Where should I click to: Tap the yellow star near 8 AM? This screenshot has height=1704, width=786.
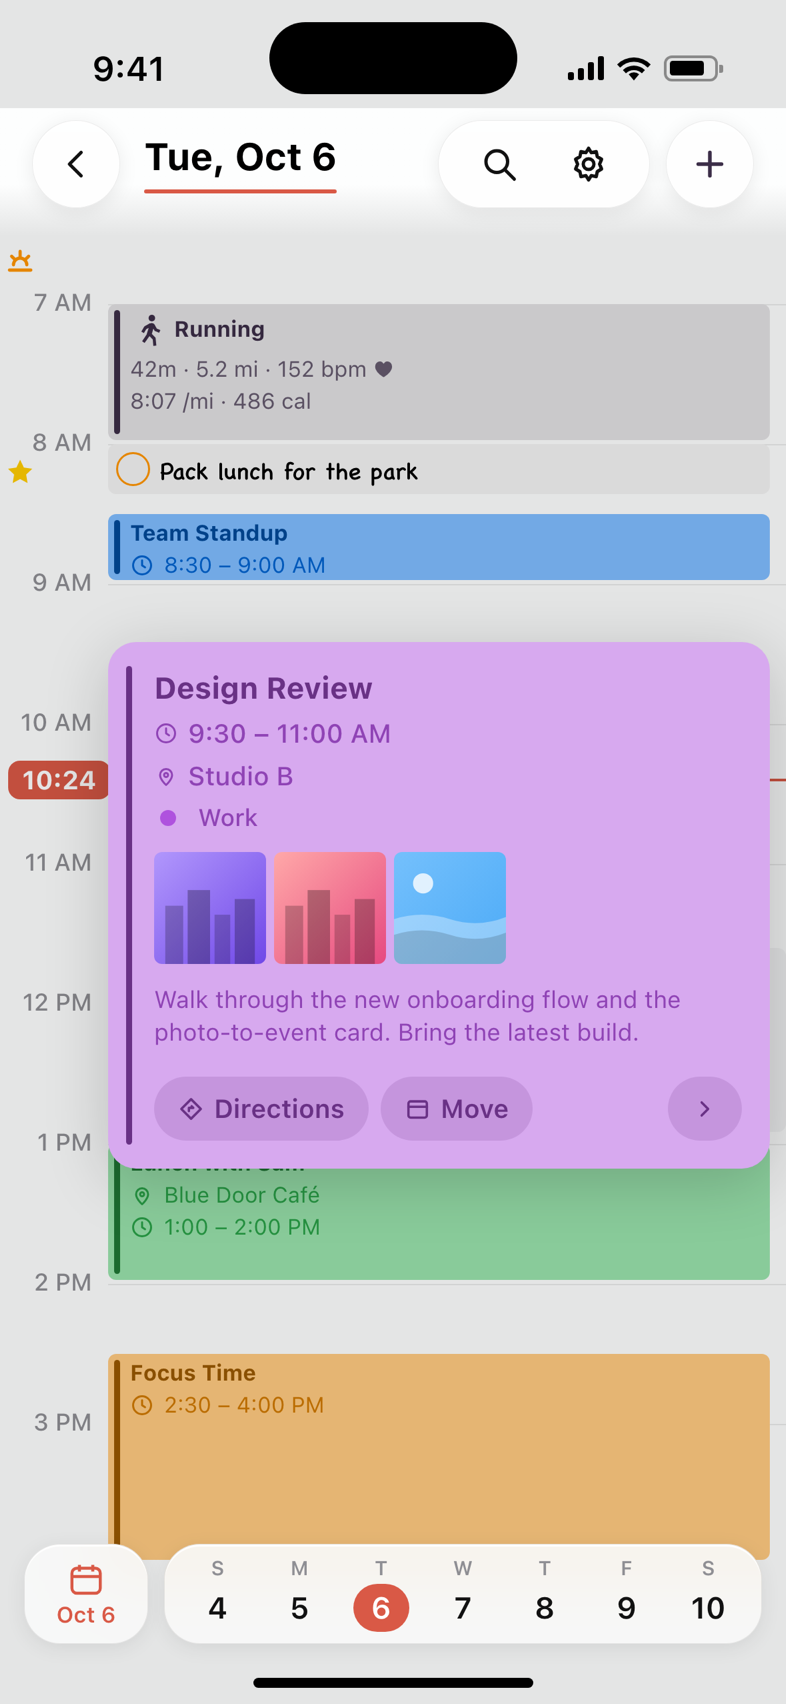coord(20,472)
